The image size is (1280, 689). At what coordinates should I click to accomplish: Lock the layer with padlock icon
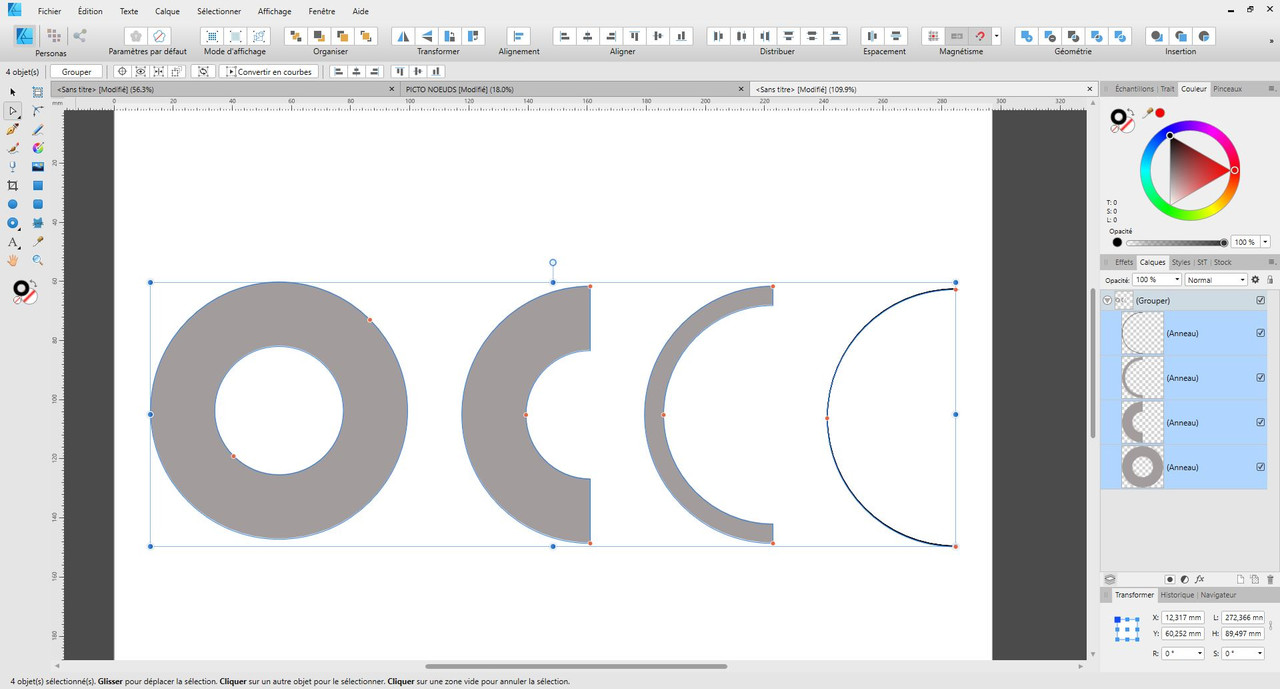(1270, 280)
